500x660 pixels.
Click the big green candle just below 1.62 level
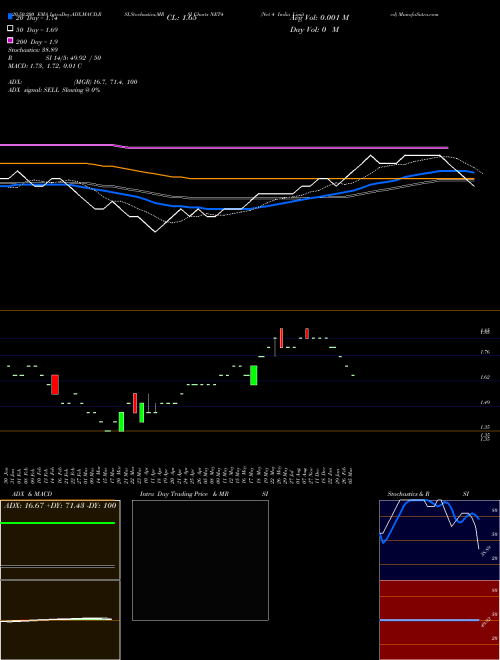tap(254, 375)
